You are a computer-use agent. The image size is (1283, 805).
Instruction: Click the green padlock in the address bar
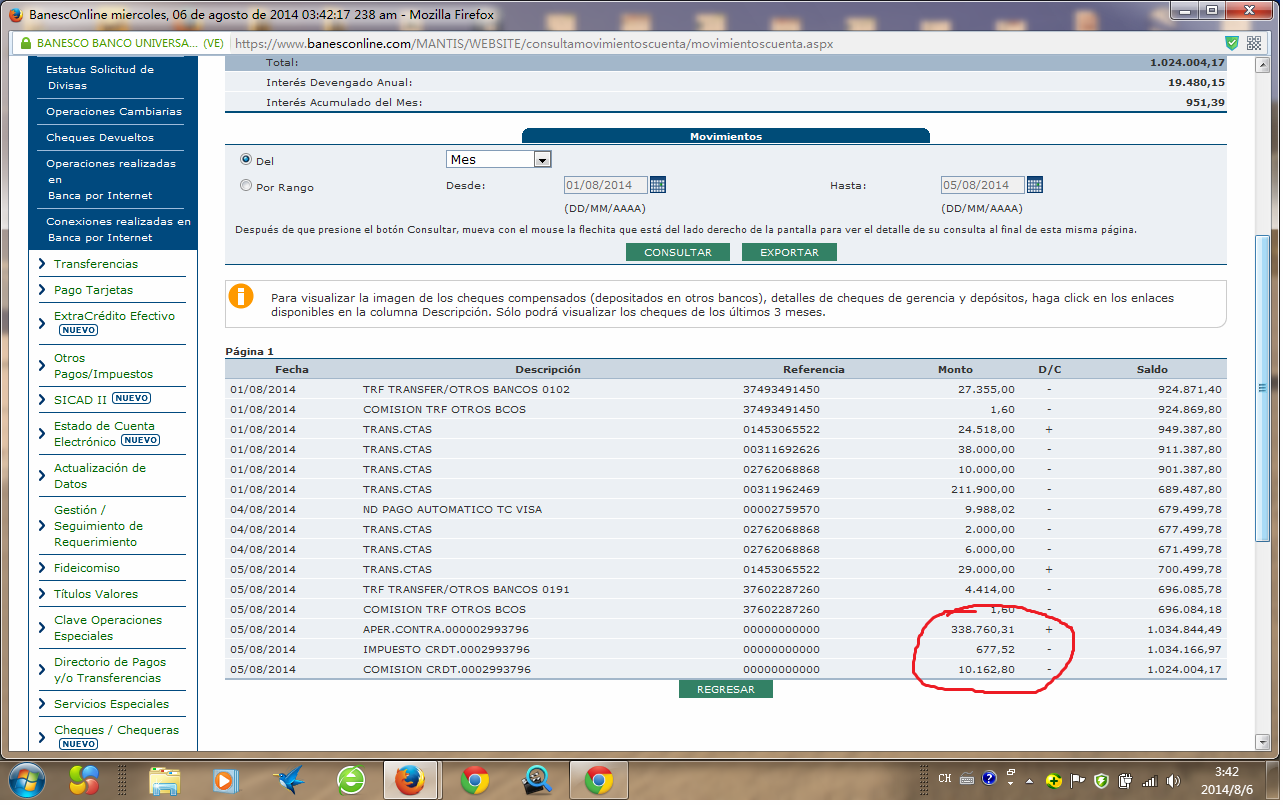click(x=24, y=44)
